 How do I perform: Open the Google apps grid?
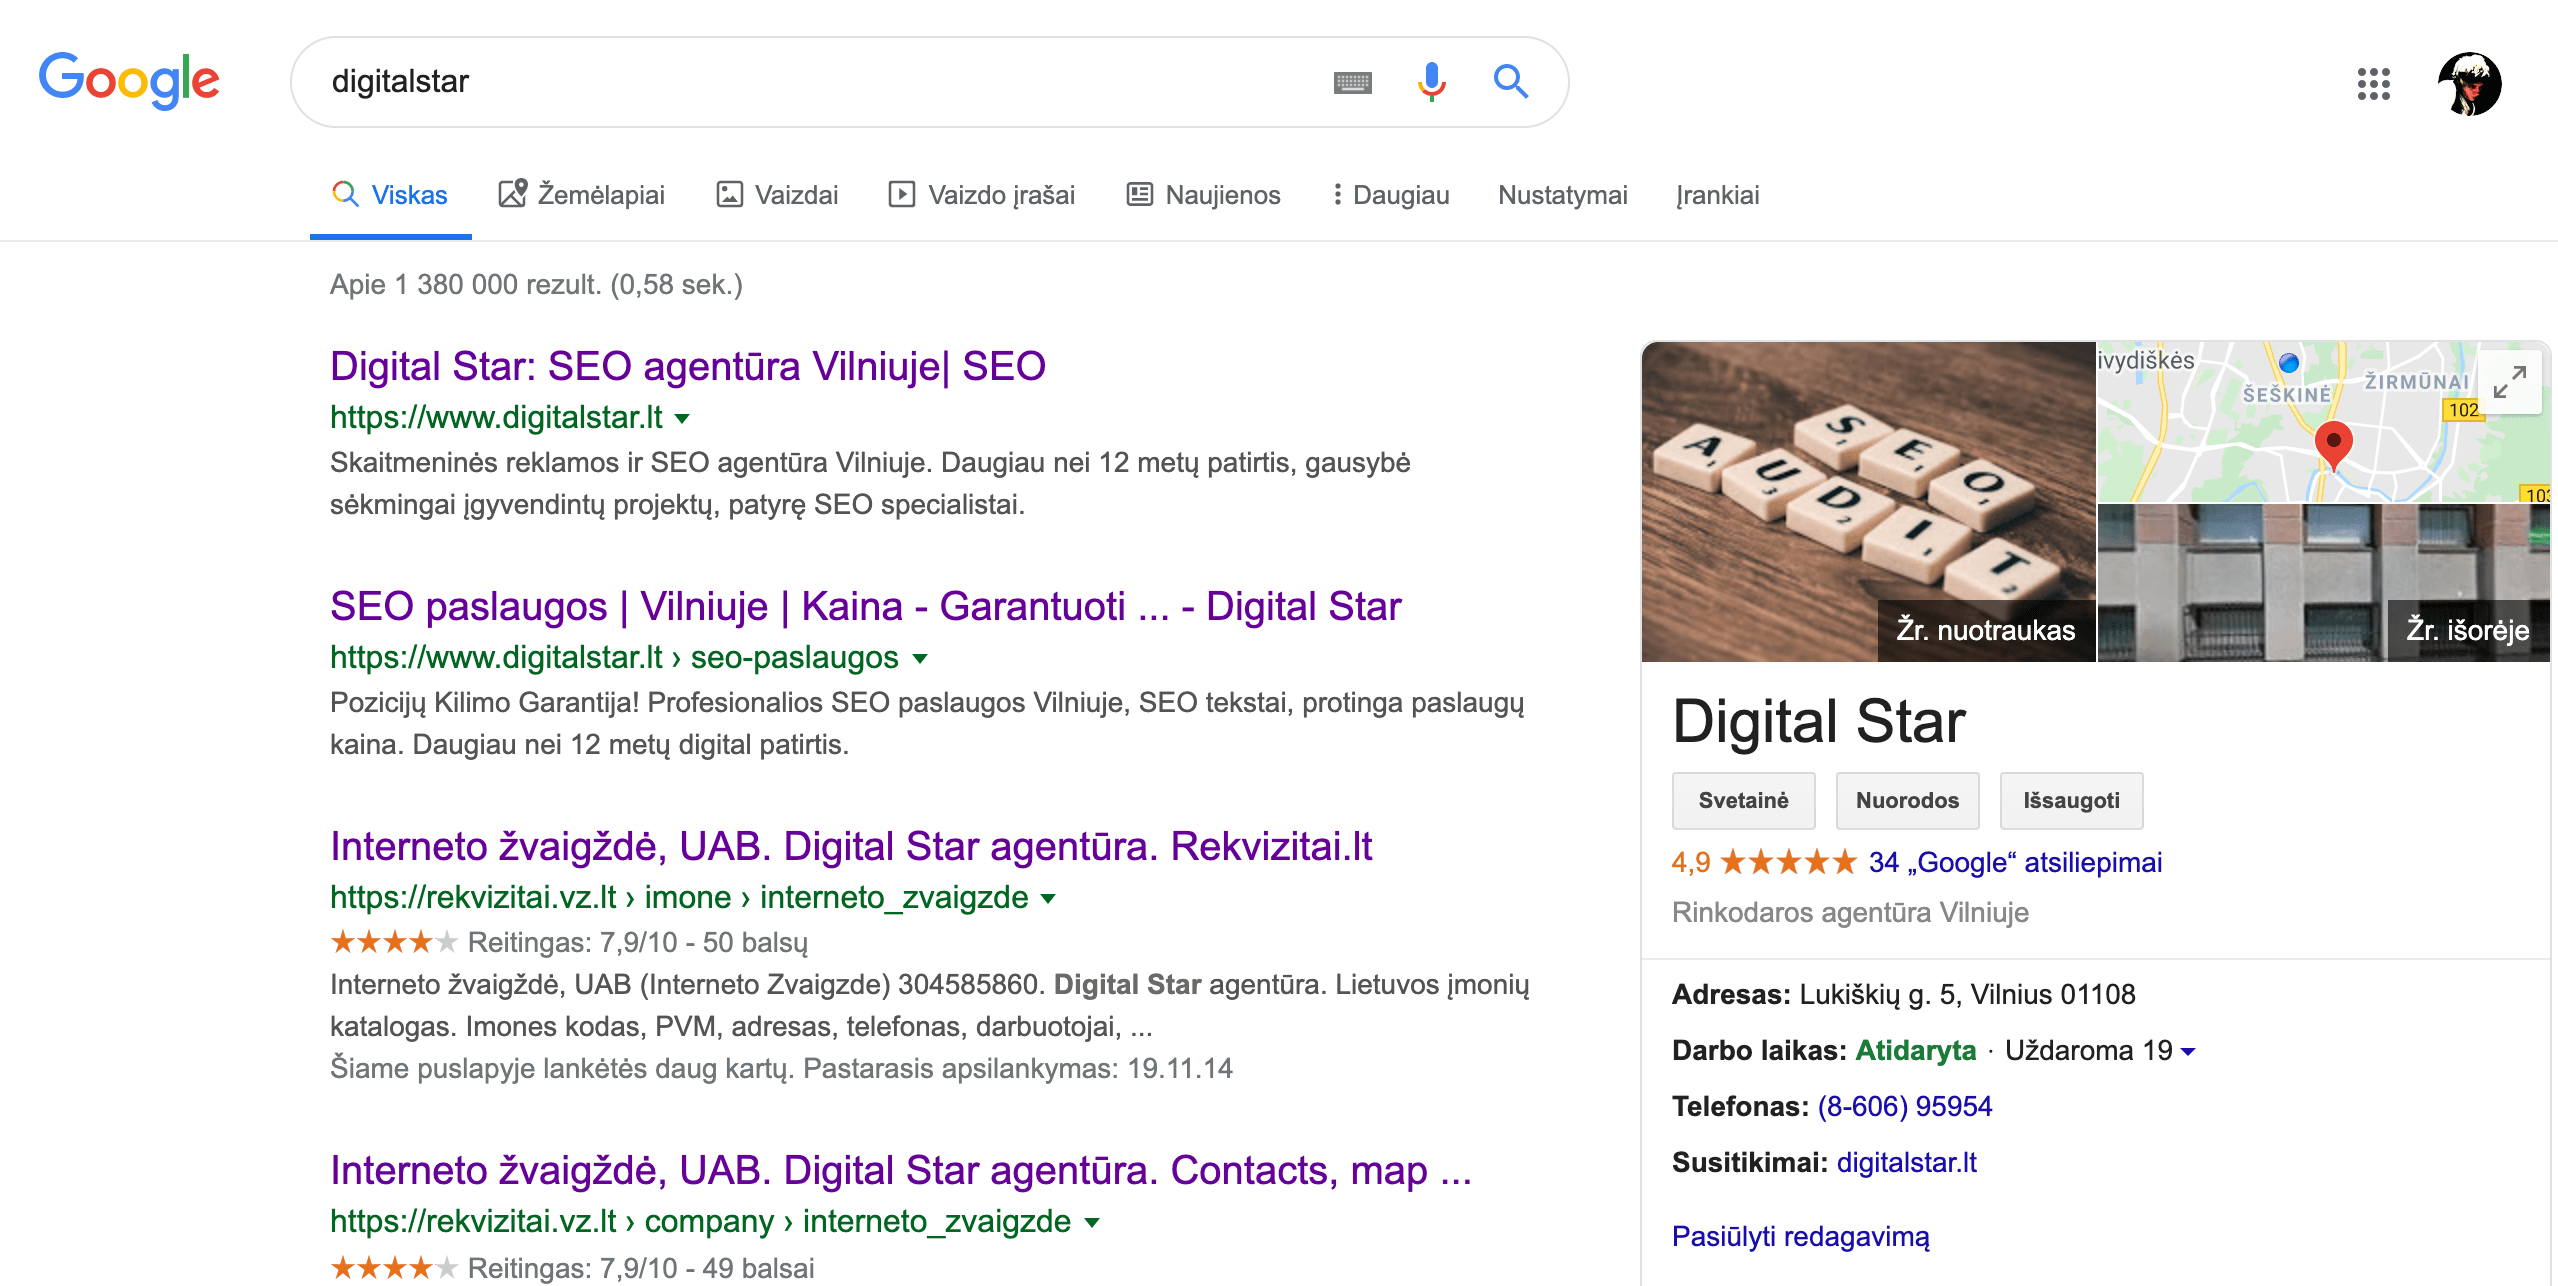click(x=2373, y=84)
